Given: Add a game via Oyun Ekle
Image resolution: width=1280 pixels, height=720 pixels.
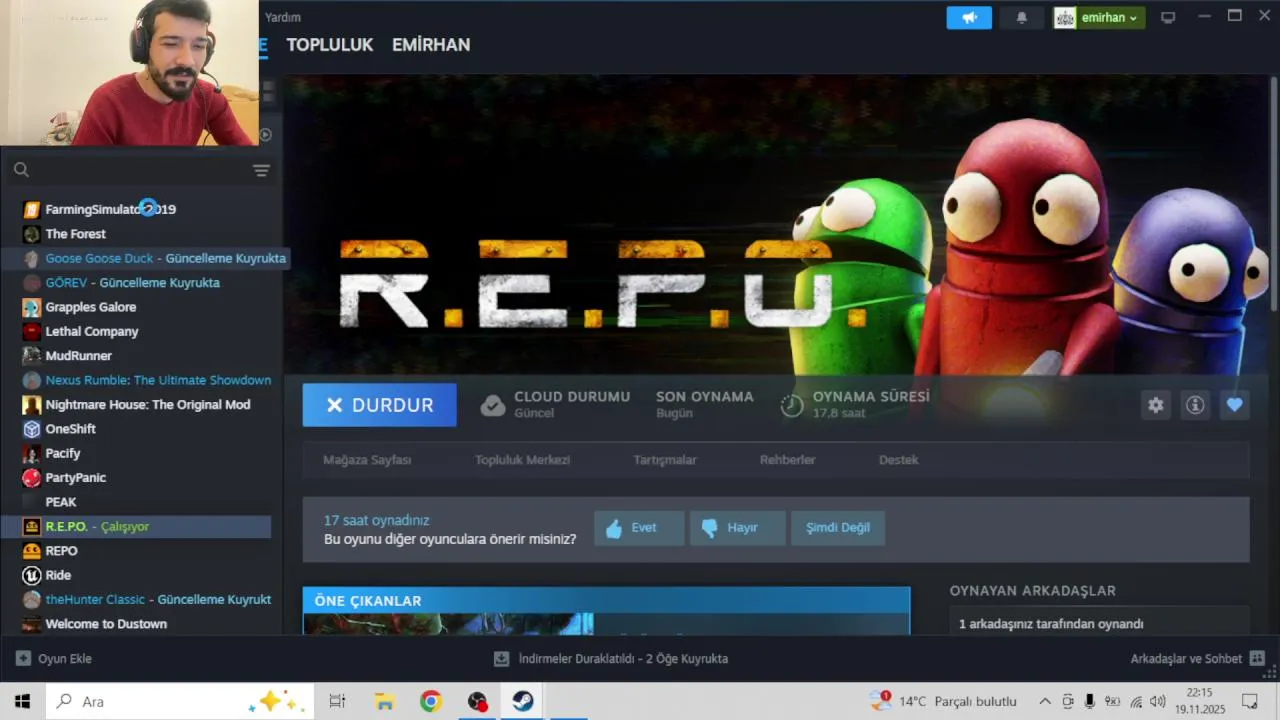Looking at the screenshot, I should pyautogui.click(x=54, y=659).
